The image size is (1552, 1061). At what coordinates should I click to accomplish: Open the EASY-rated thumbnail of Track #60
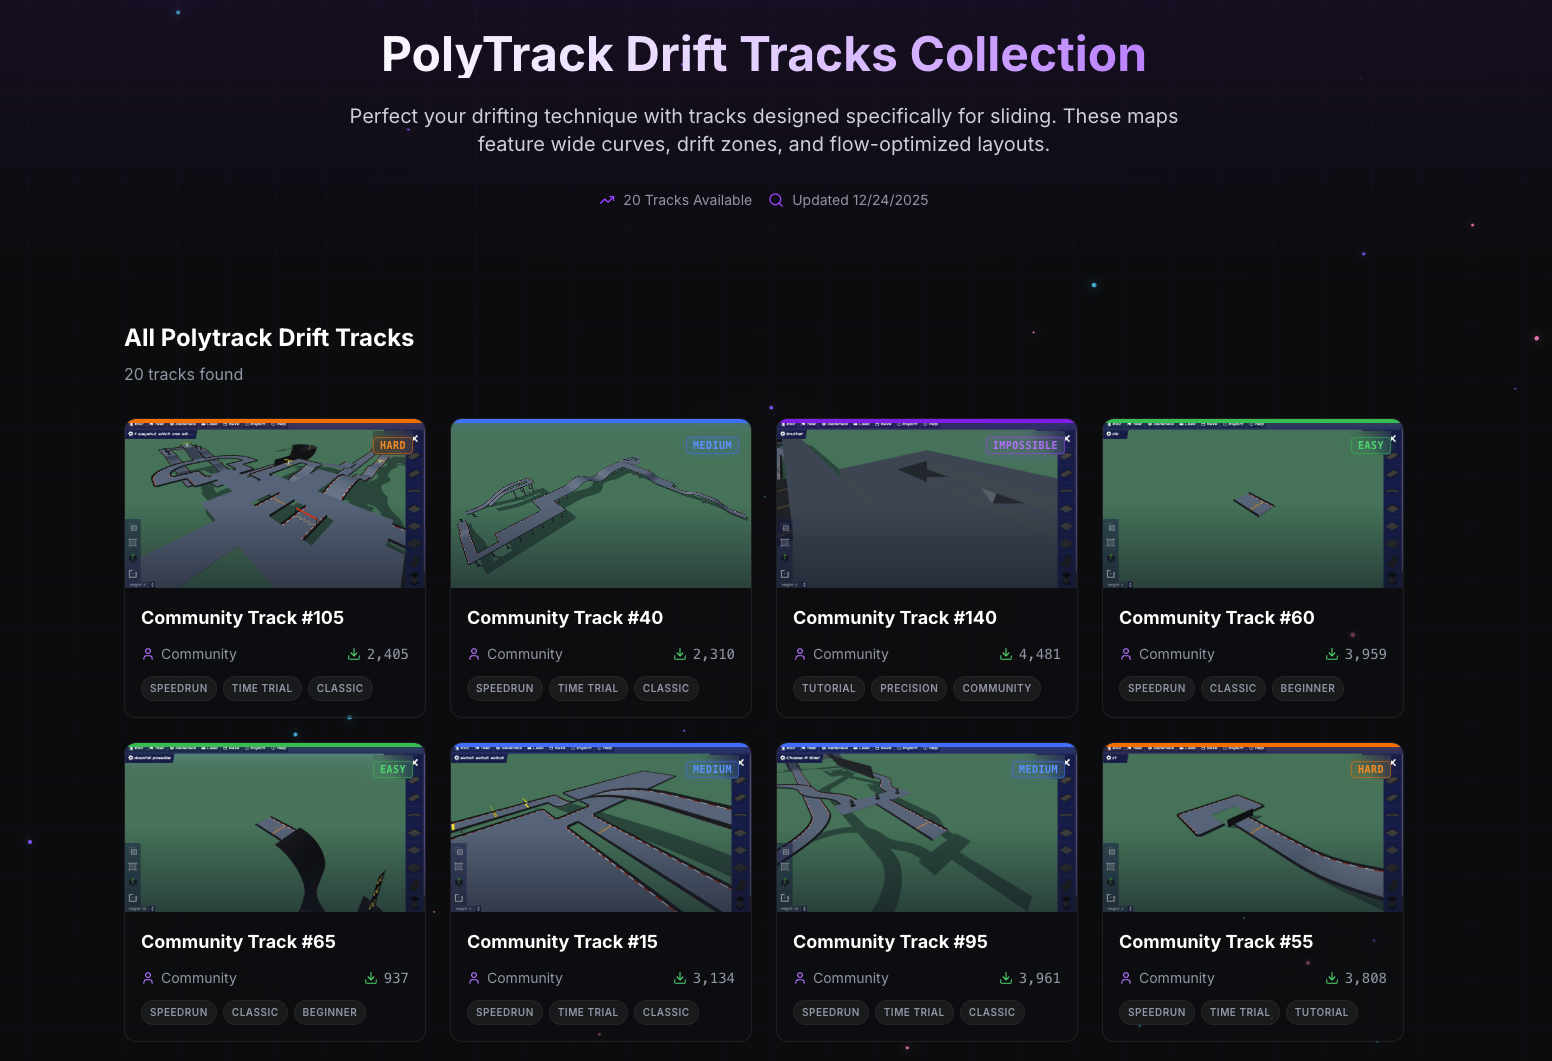(1252, 503)
